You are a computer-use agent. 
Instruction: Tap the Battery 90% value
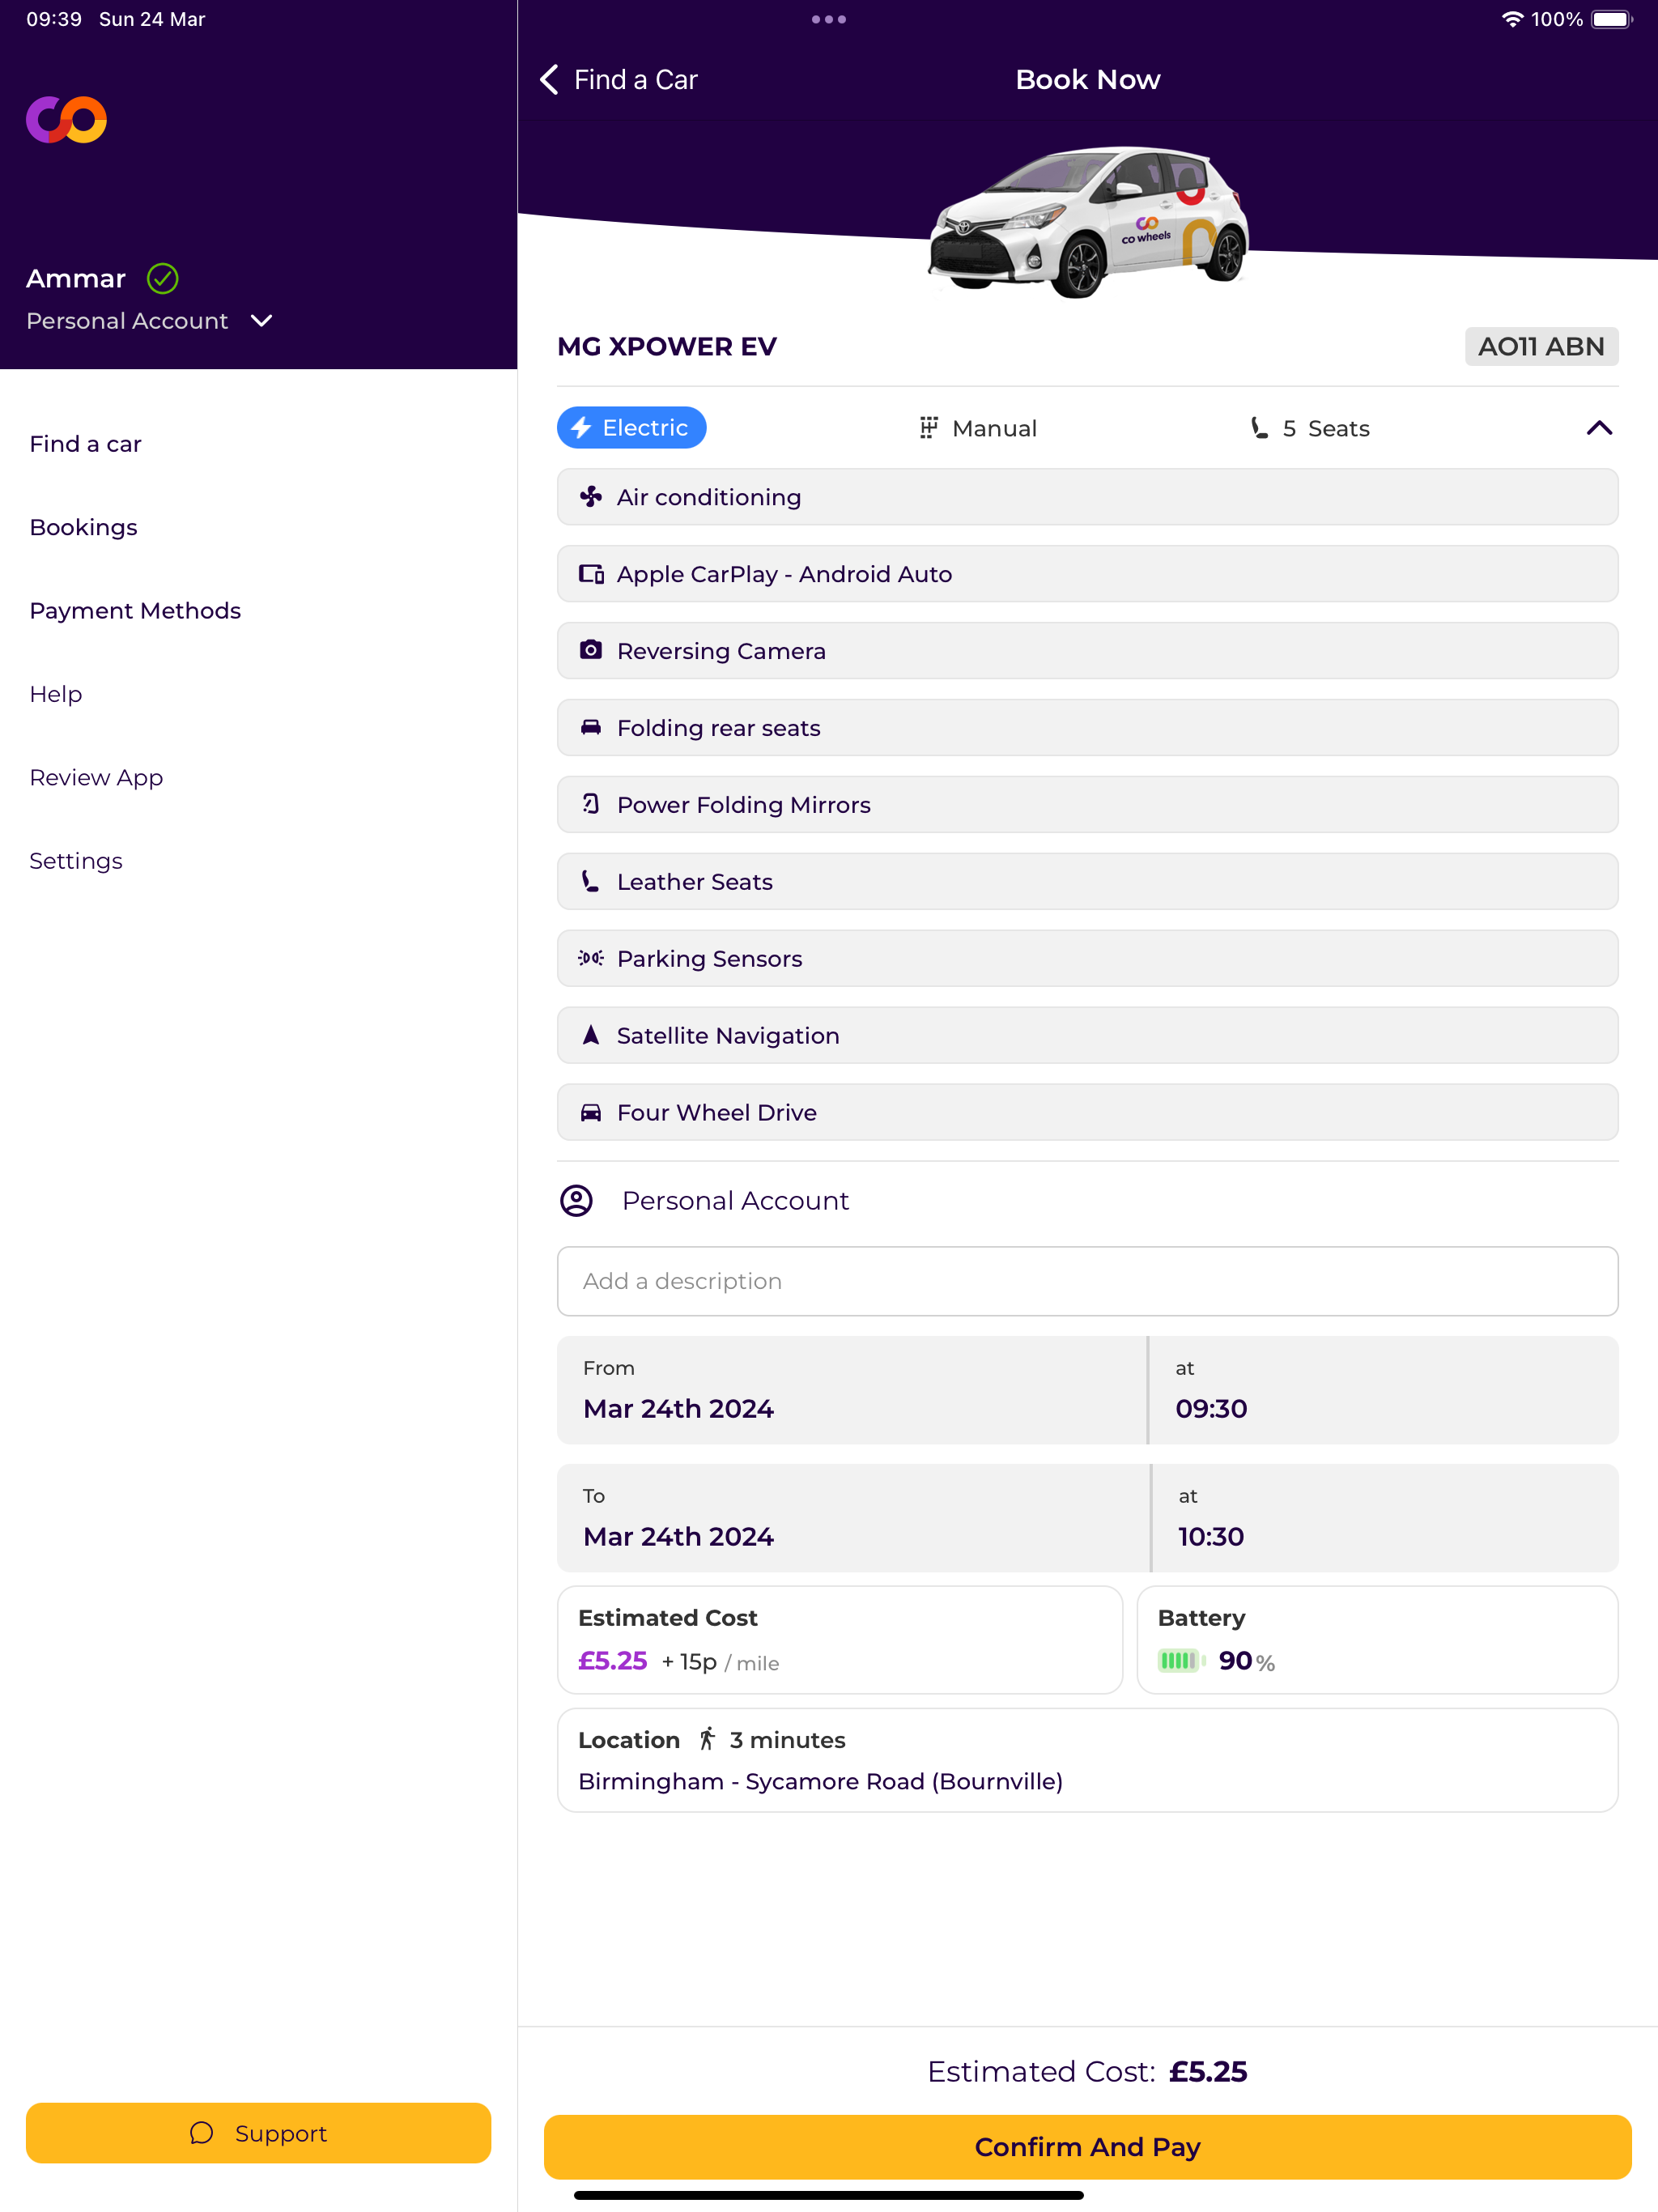tap(1246, 1661)
